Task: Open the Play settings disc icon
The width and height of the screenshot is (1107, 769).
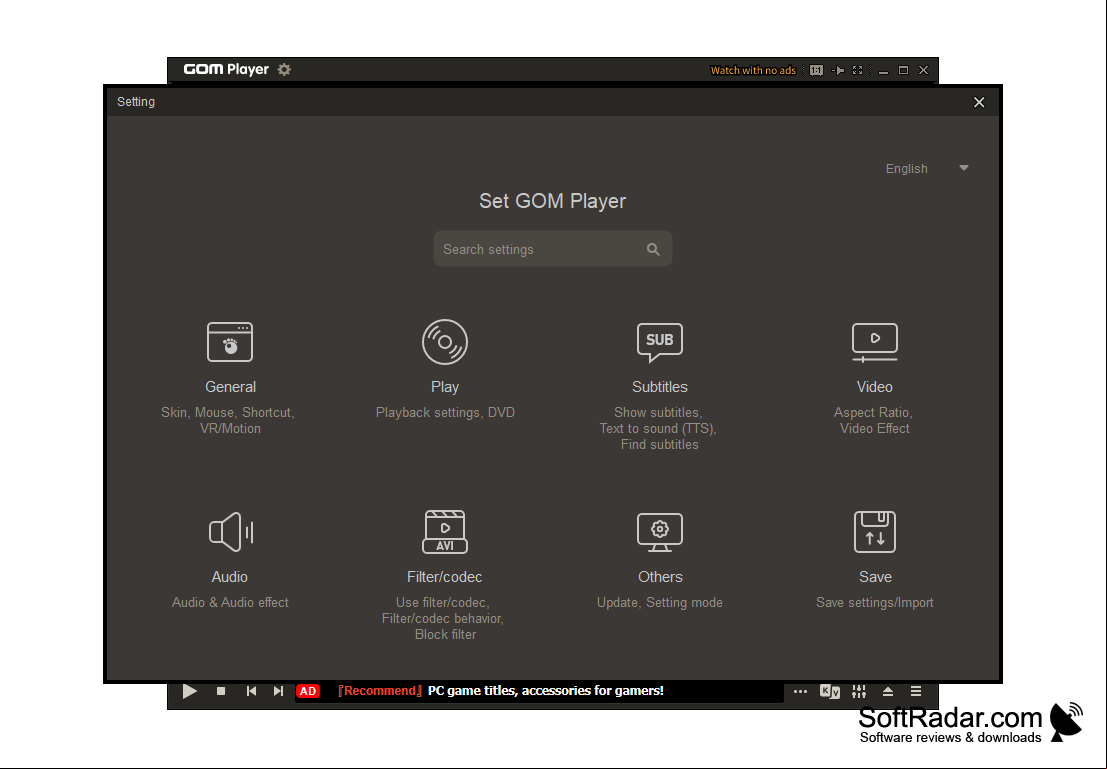Action: (x=445, y=342)
